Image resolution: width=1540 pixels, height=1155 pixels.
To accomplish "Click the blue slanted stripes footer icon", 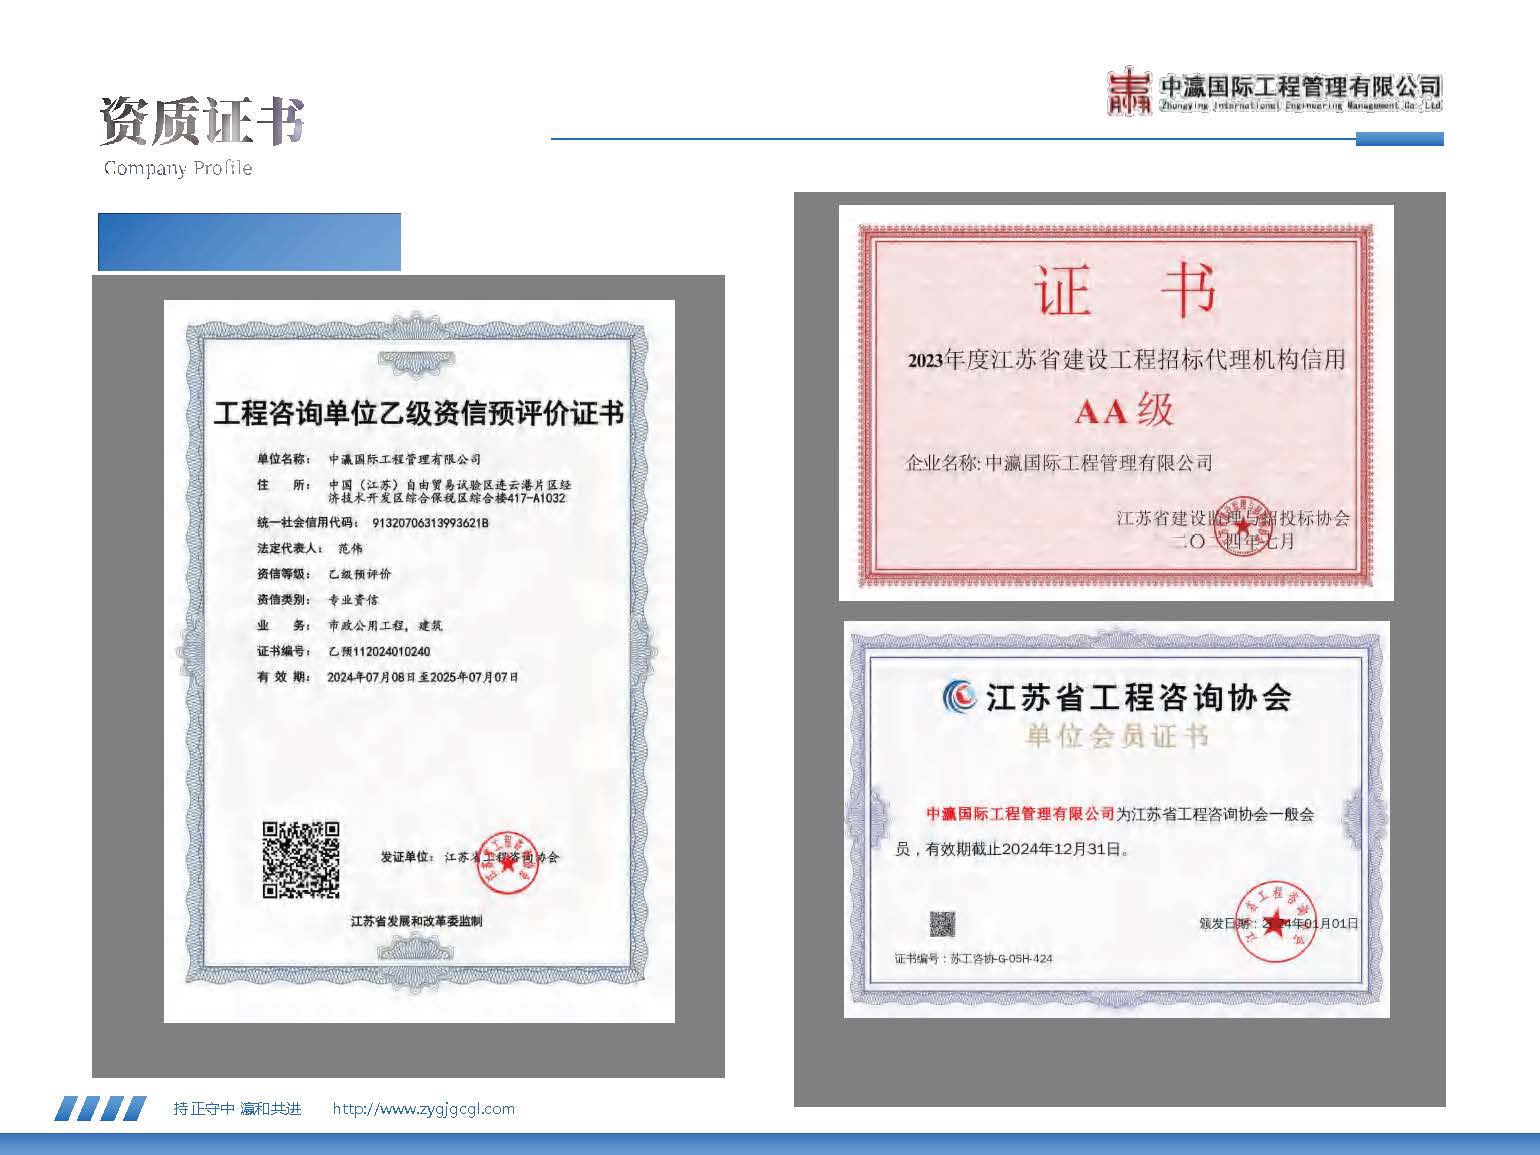I will tap(100, 1108).
